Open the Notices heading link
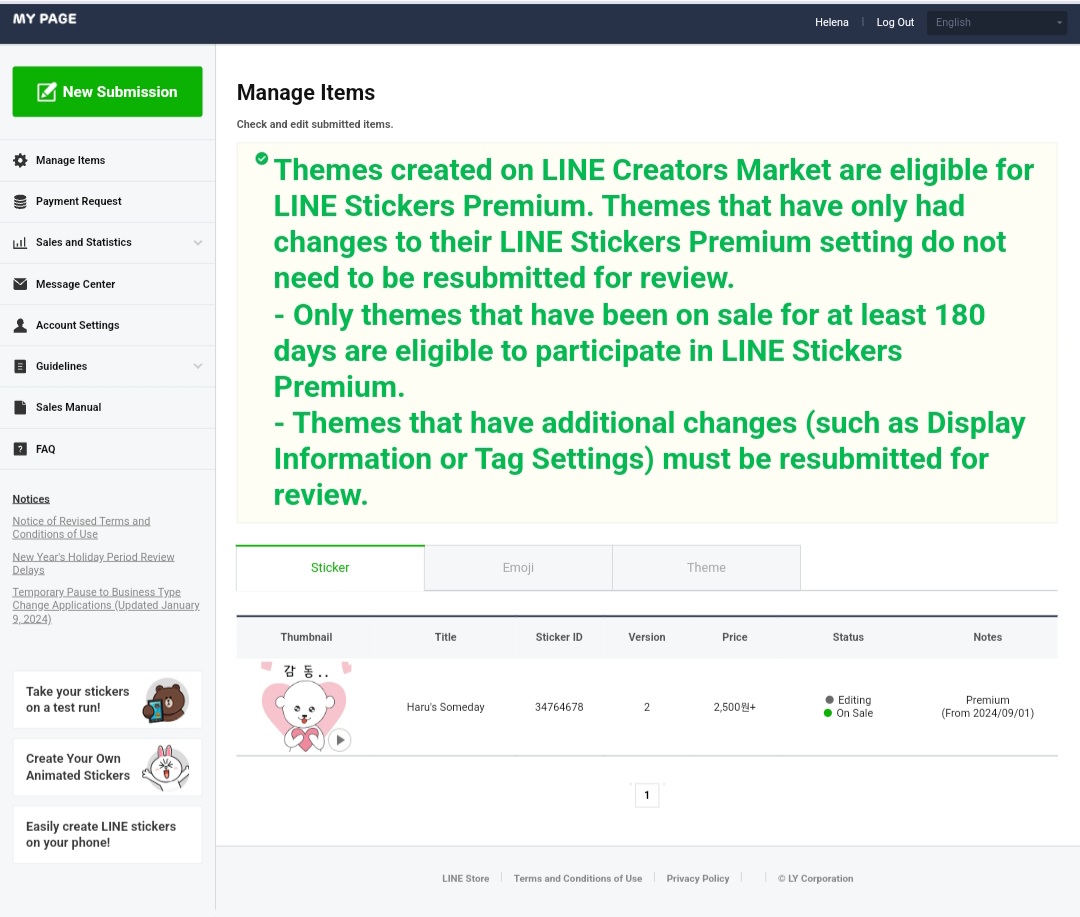Screen dimensions: 1080x917 (31, 499)
